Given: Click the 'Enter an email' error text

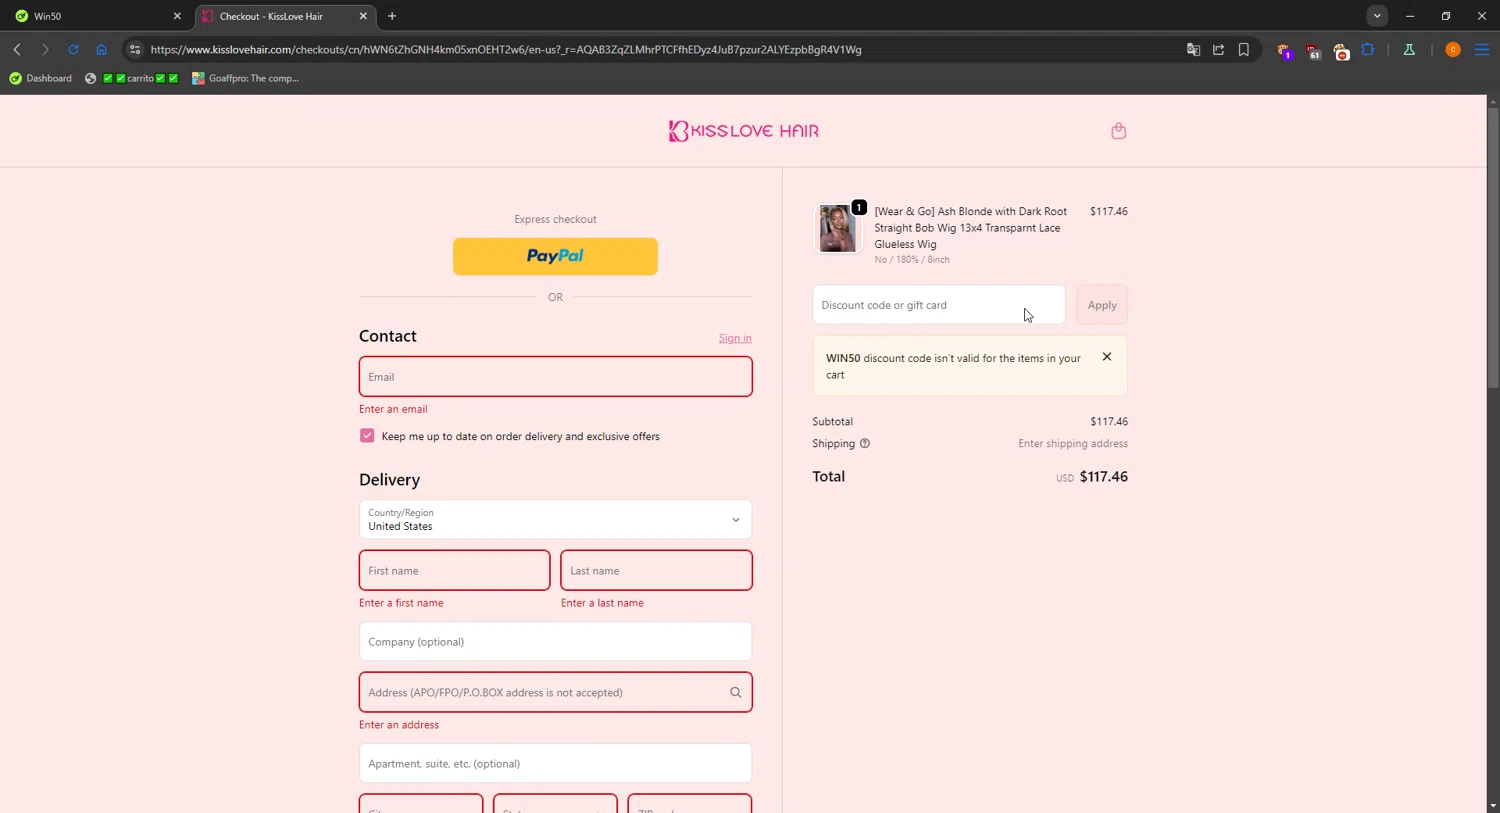Looking at the screenshot, I should click(393, 409).
